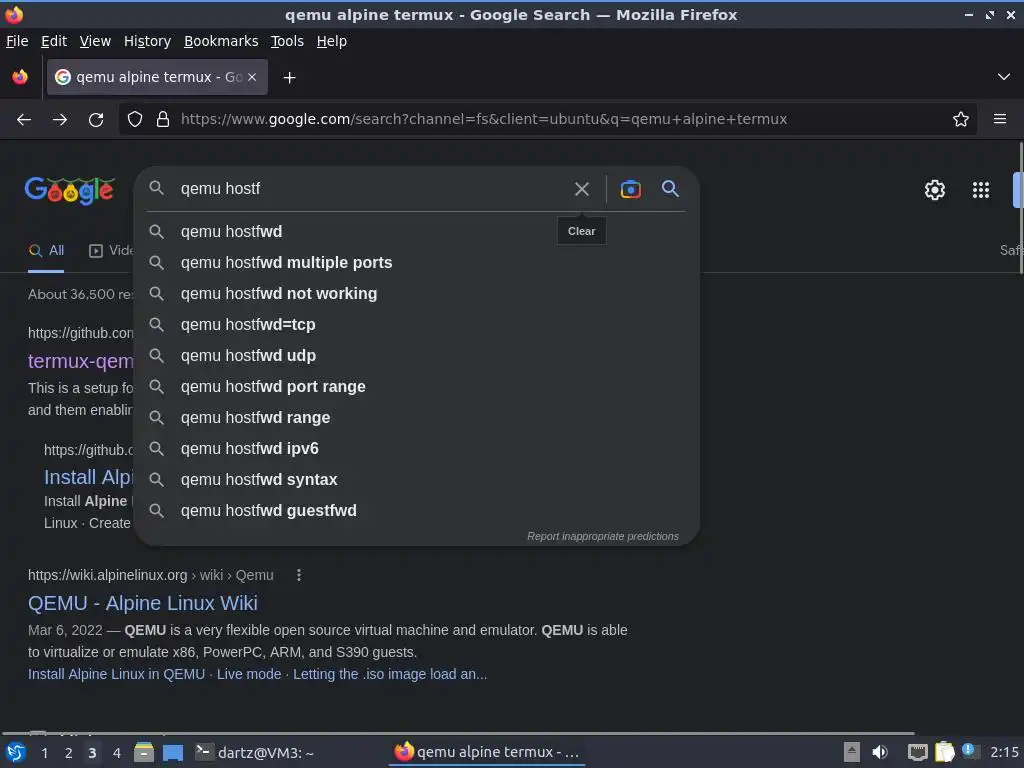View site security lock icon
Viewport: 1024px width, 768px height.
(163, 119)
